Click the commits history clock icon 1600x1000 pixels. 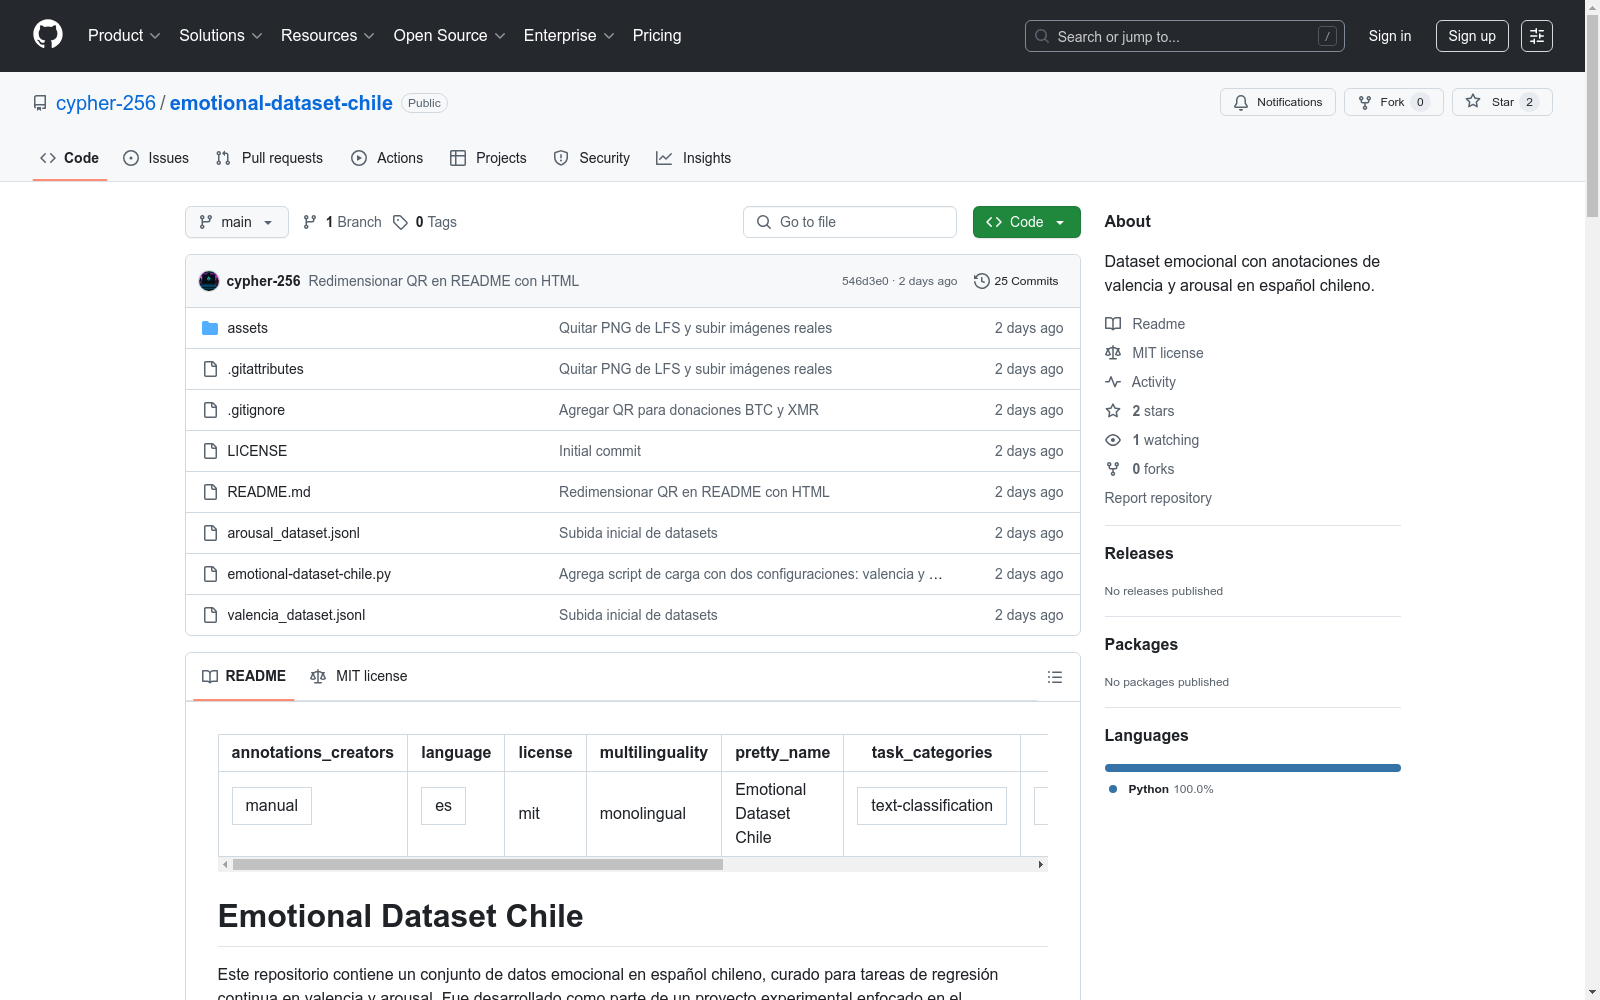pyautogui.click(x=982, y=281)
